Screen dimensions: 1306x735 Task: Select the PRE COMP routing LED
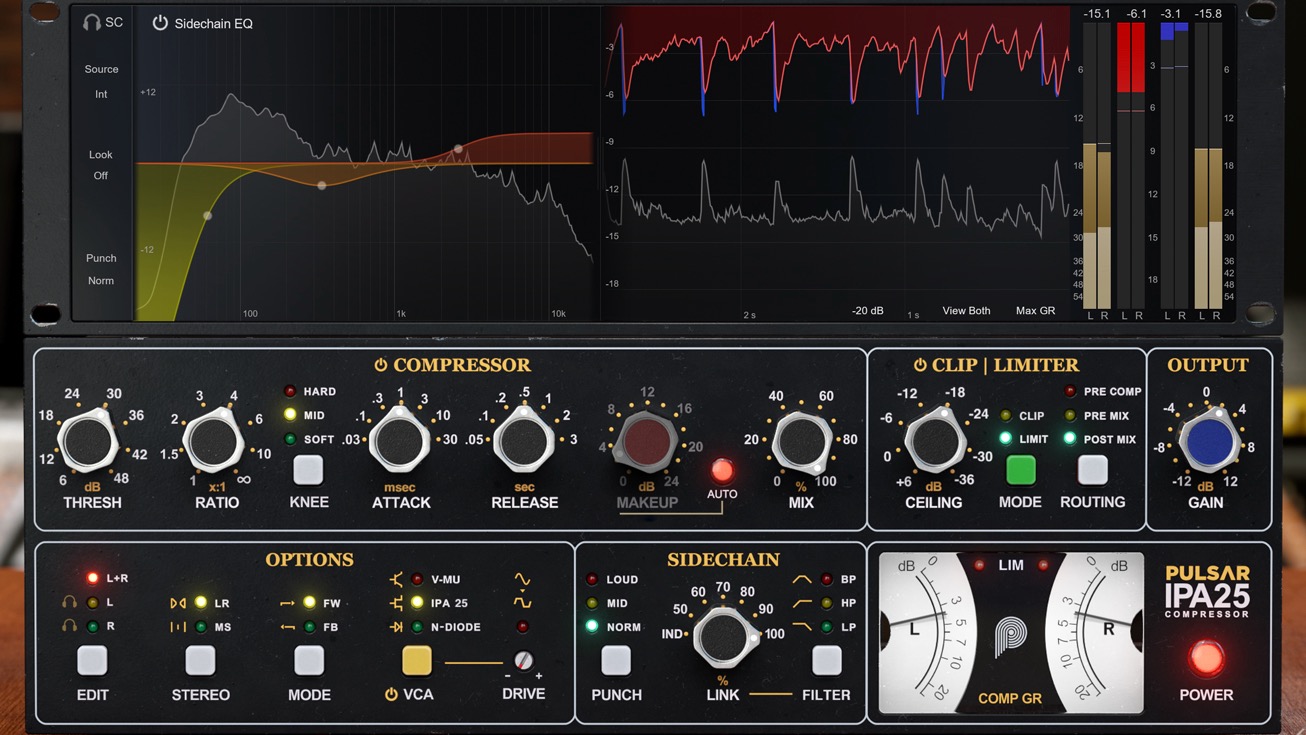(1070, 392)
